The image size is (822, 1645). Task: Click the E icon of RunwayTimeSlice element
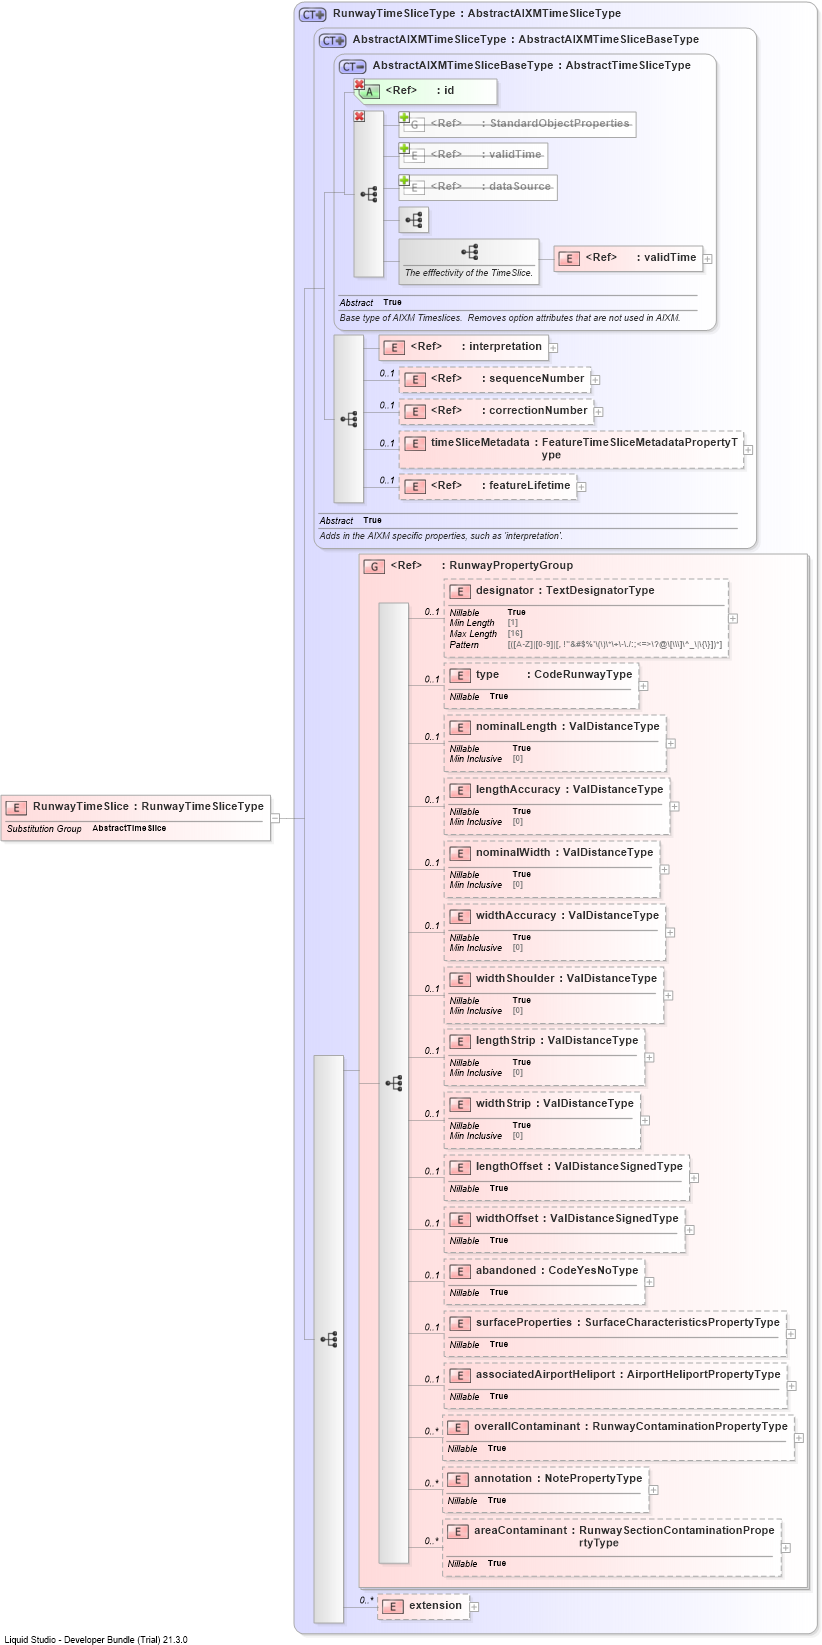(16, 807)
